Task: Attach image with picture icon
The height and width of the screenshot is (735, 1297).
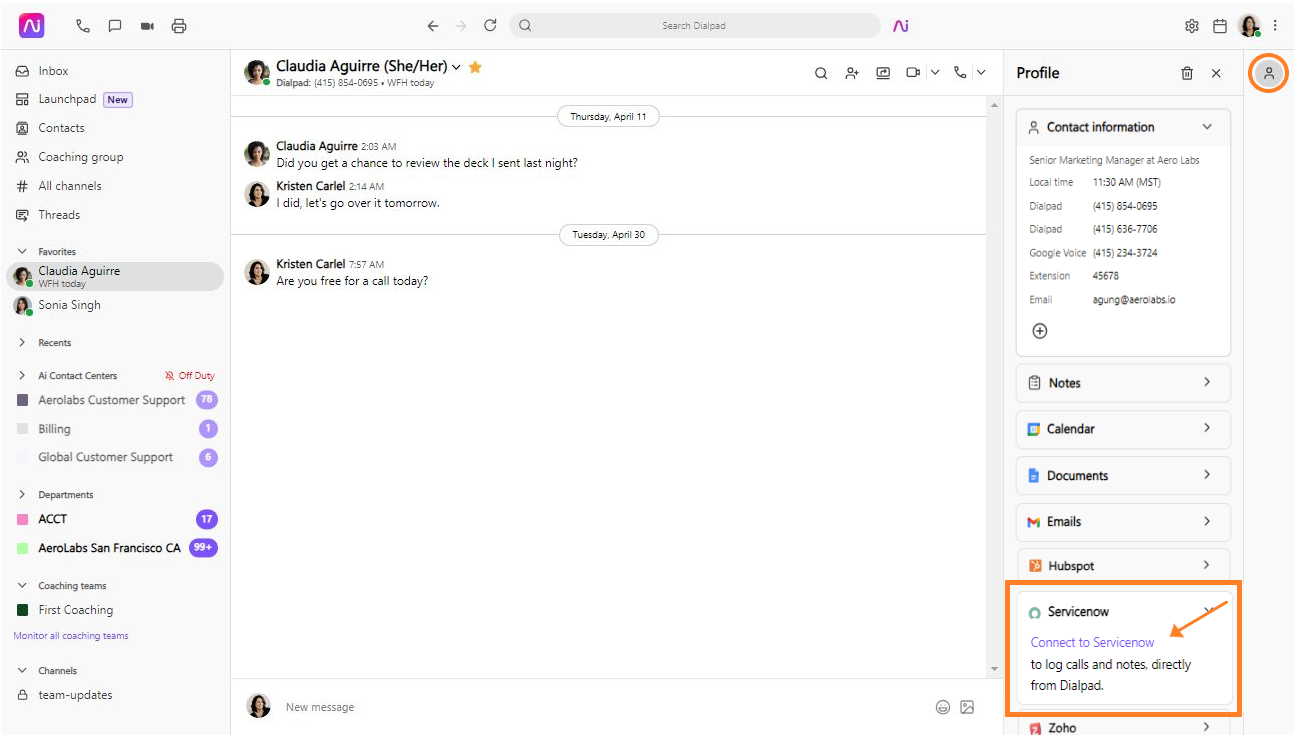Action: coord(967,707)
